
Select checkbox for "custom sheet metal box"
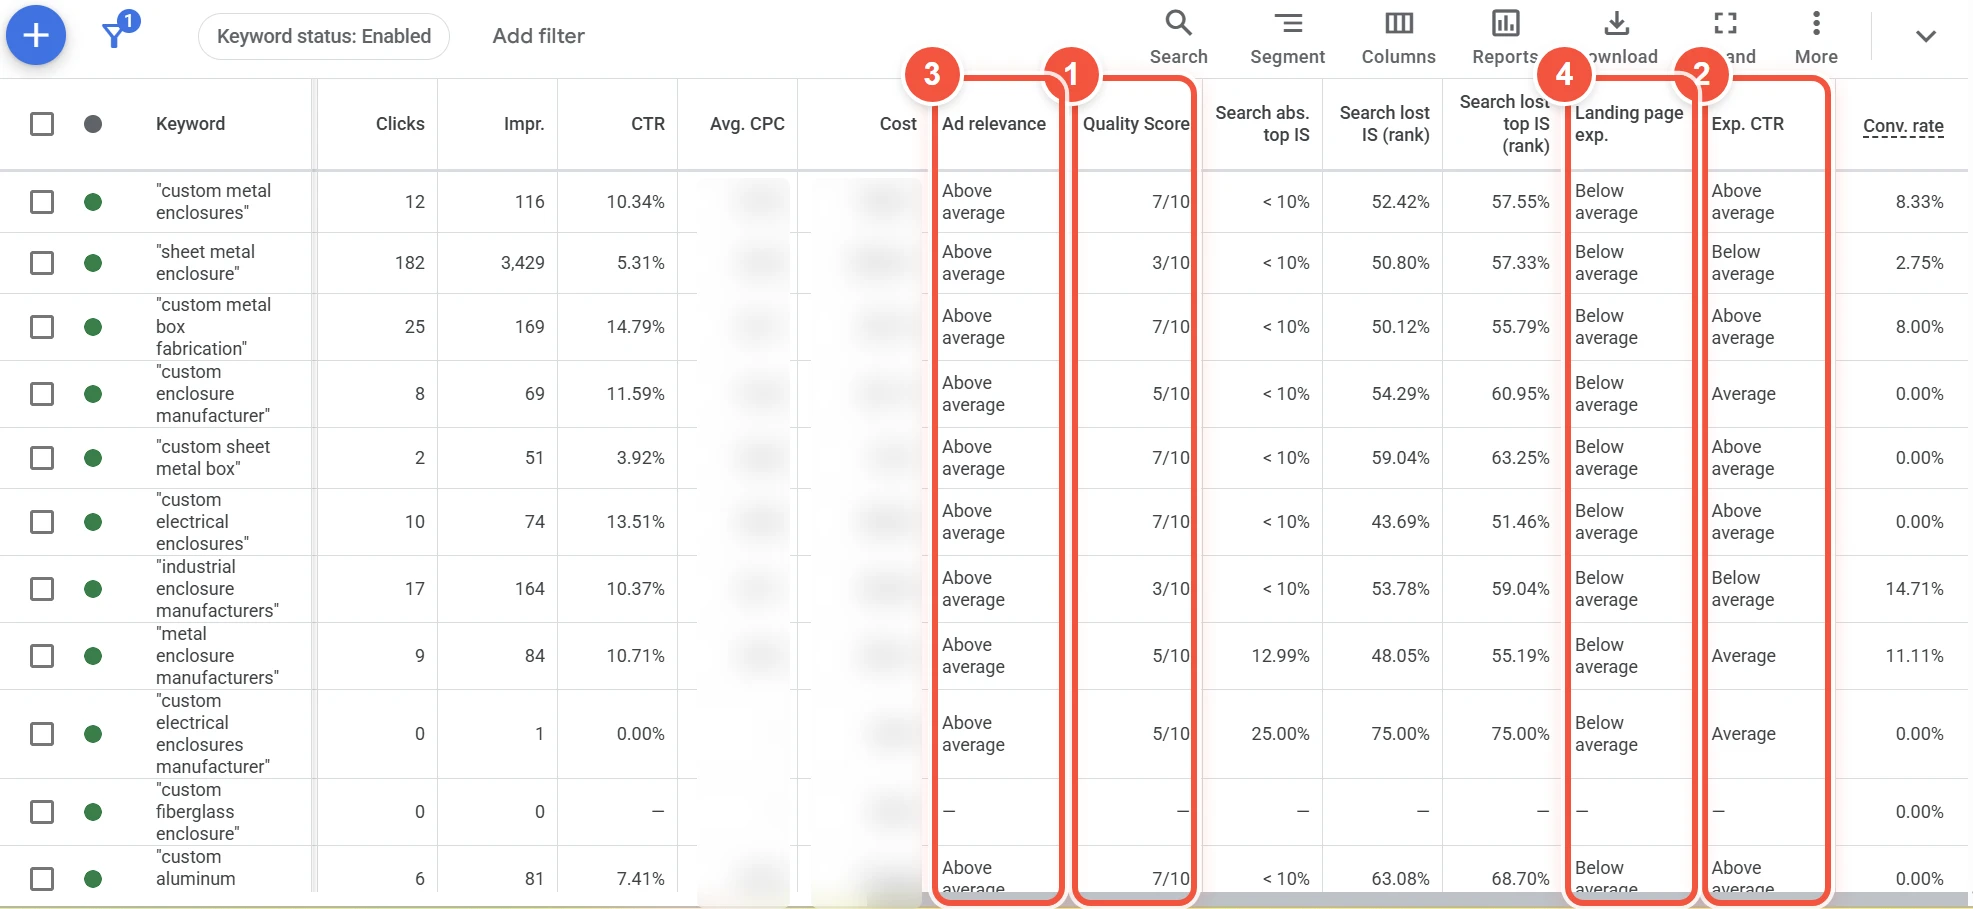42,458
